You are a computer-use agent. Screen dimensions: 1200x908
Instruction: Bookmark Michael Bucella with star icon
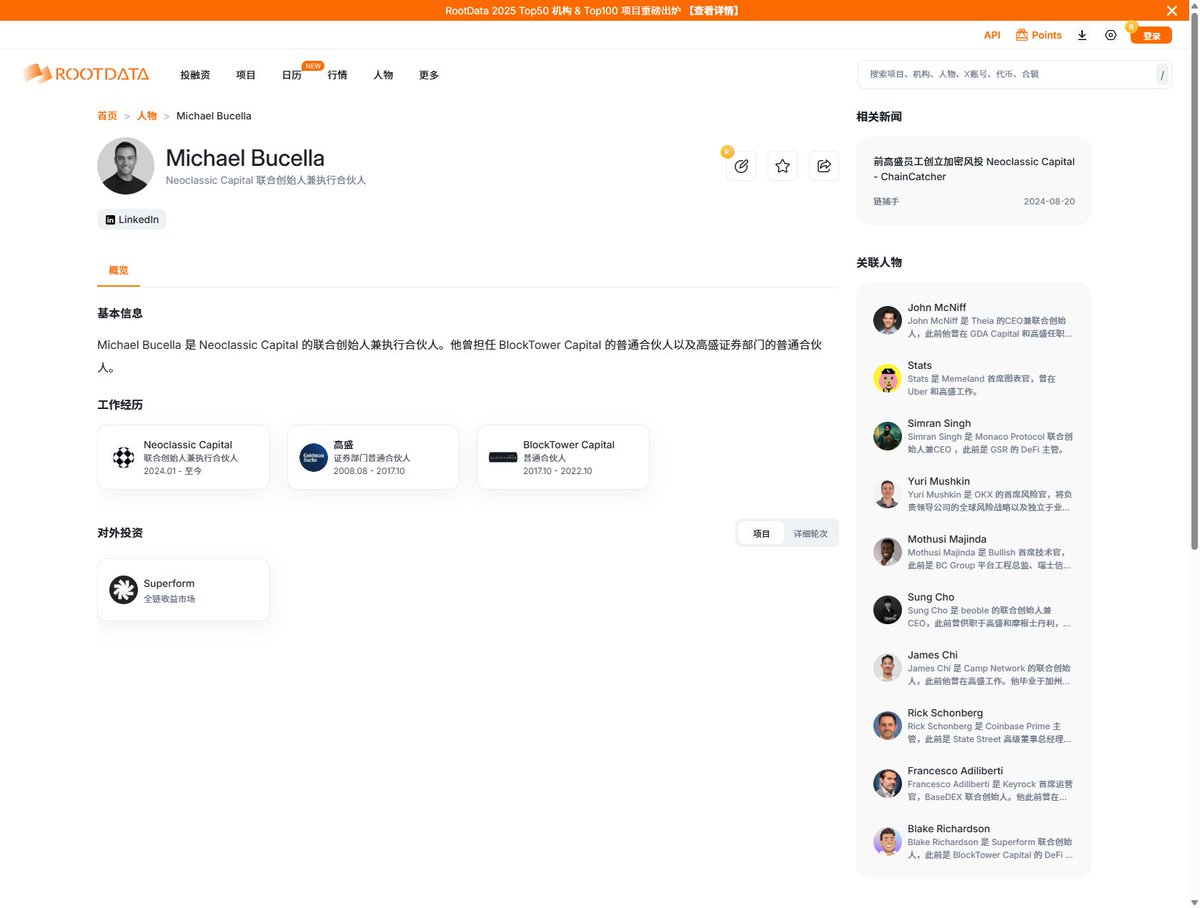[783, 166]
